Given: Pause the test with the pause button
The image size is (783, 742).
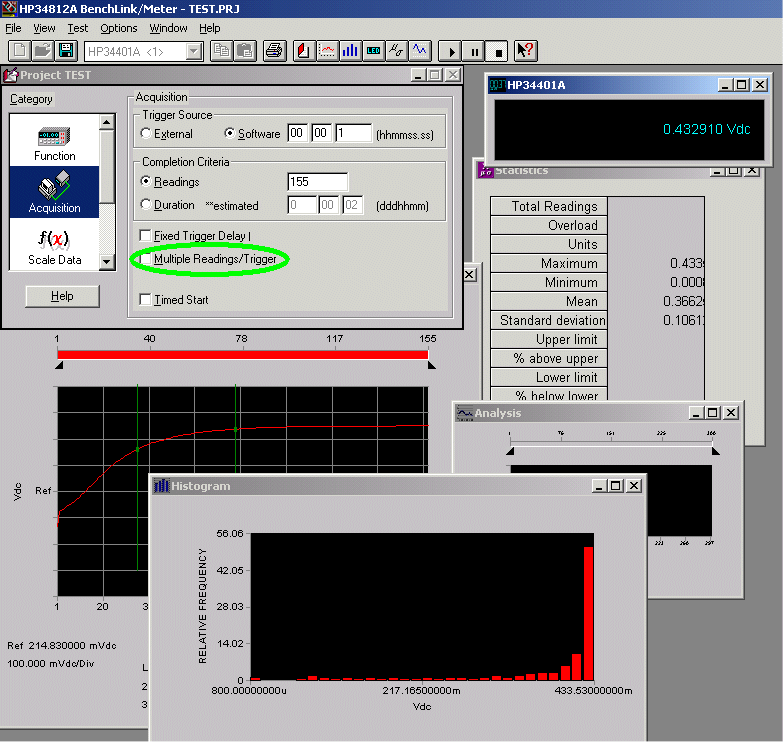Looking at the screenshot, I should (x=473, y=51).
